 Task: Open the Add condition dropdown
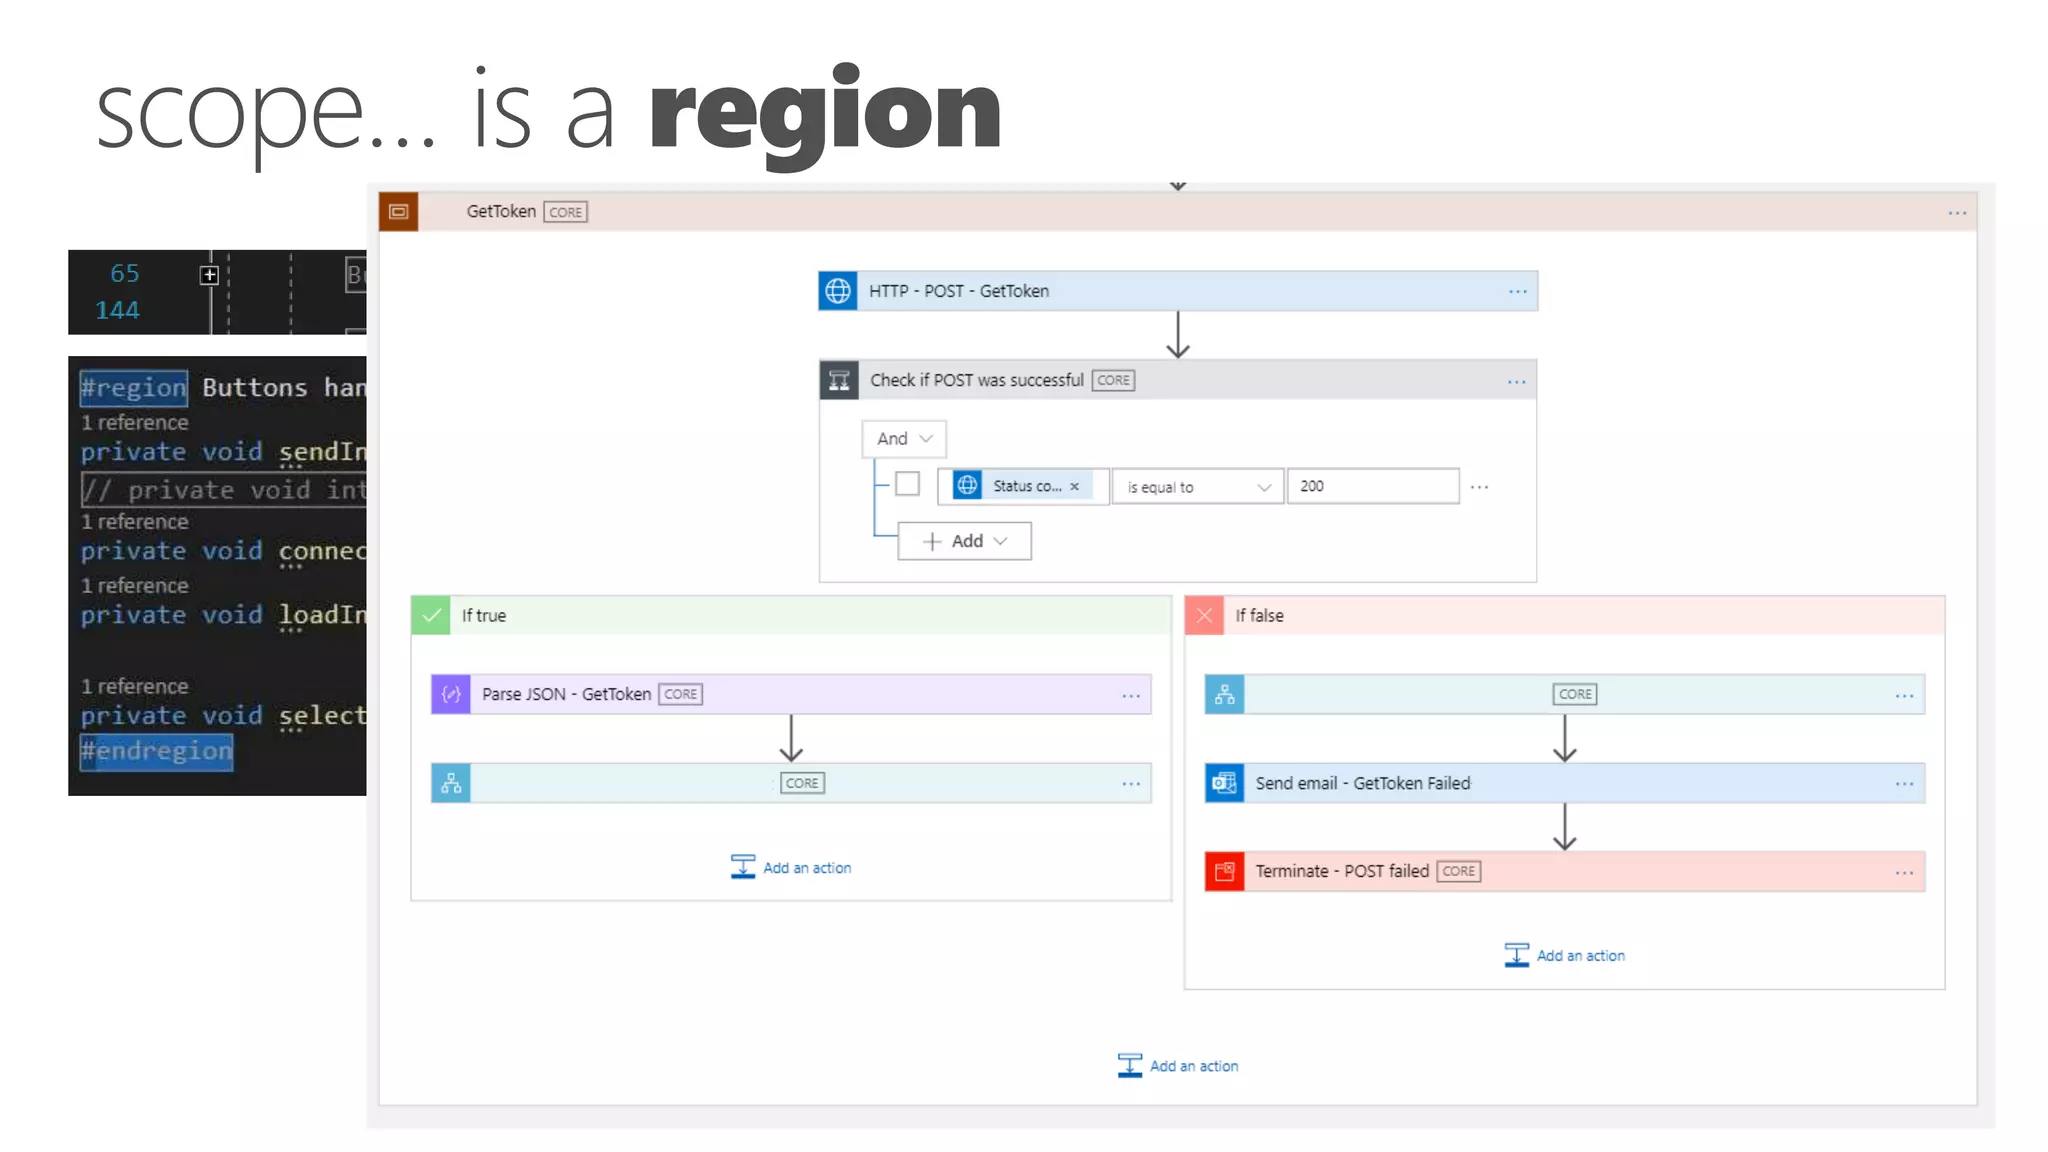(x=964, y=541)
